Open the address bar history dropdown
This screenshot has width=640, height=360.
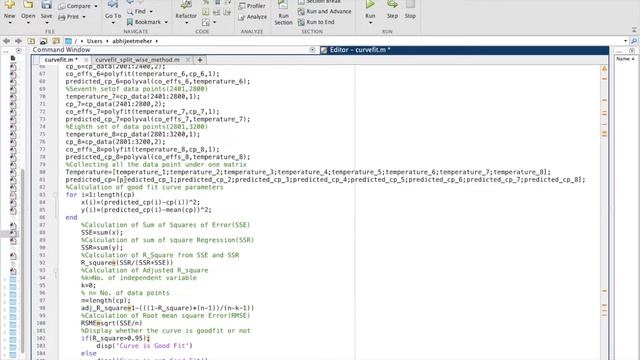pos(625,41)
